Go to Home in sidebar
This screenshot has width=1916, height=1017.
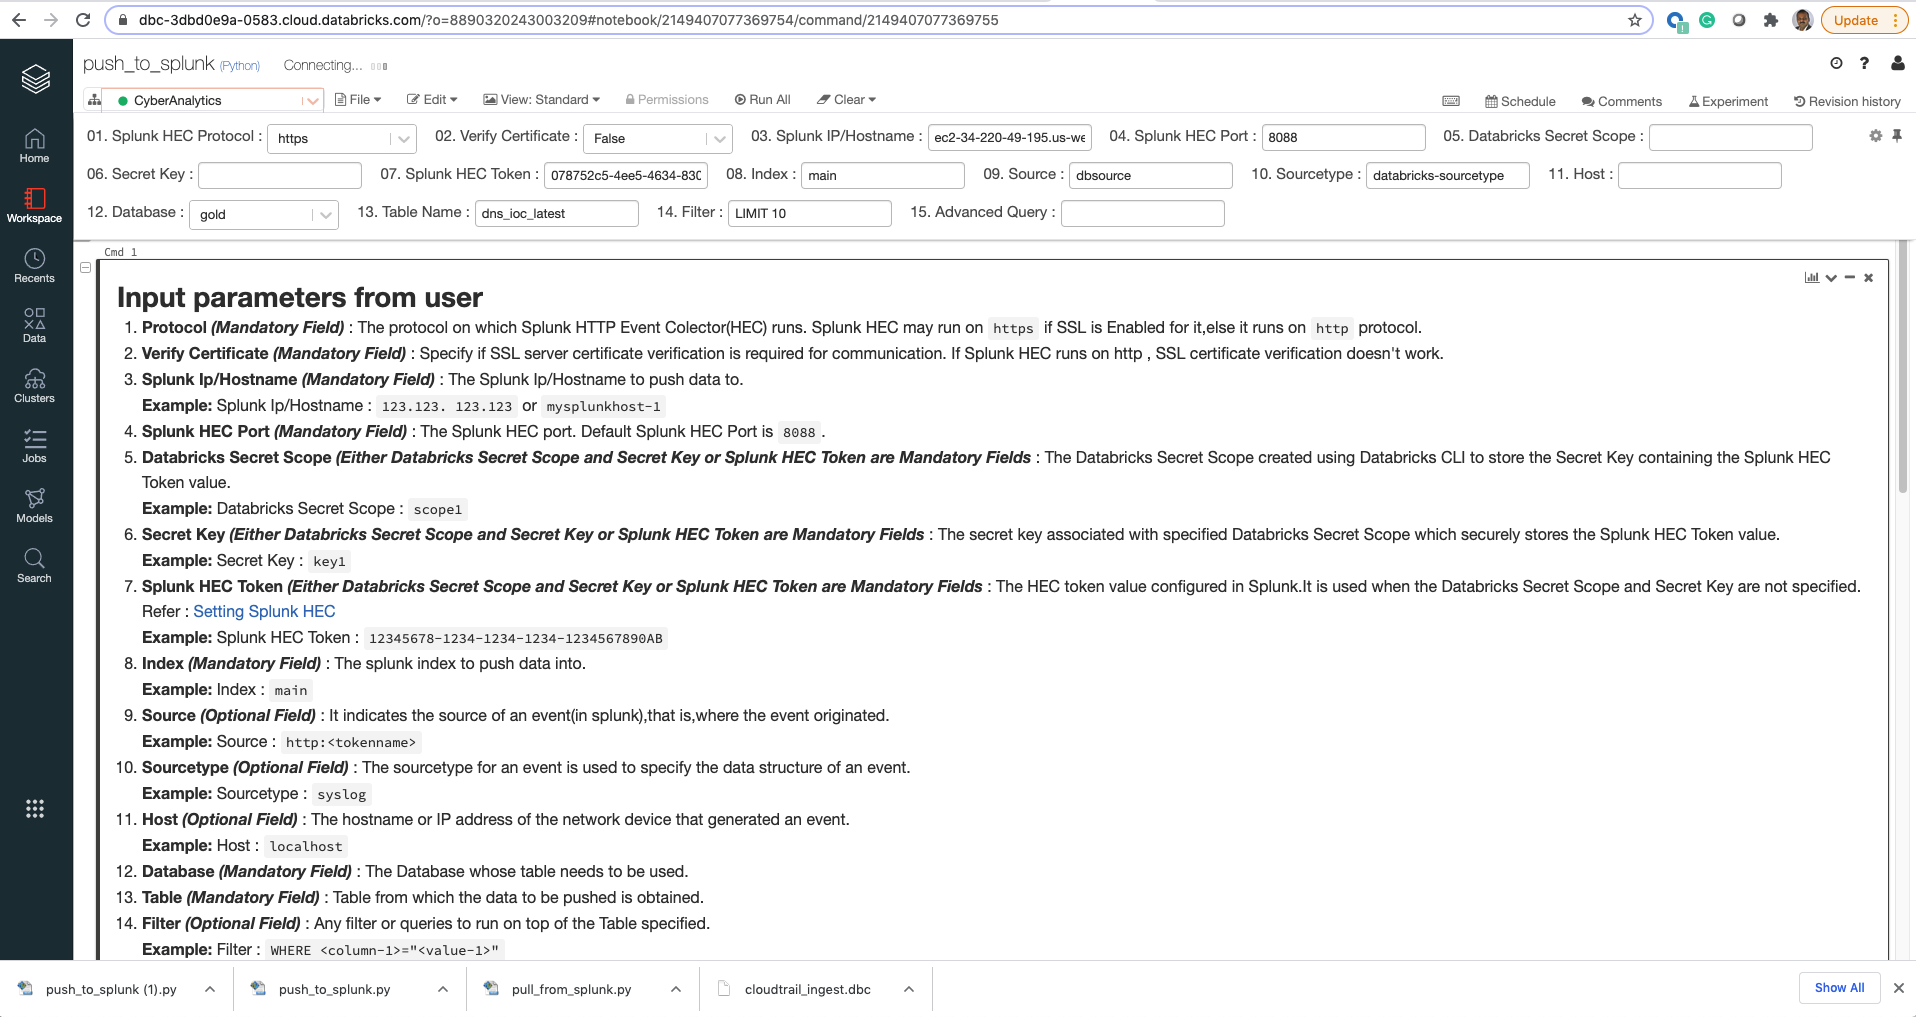tap(35, 146)
